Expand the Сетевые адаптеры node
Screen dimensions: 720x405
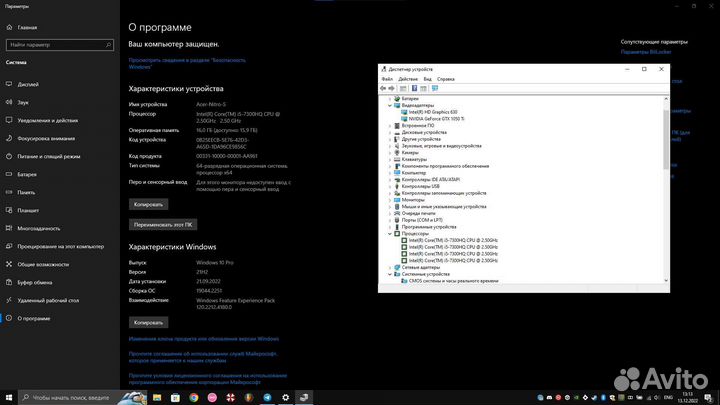click(390, 267)
